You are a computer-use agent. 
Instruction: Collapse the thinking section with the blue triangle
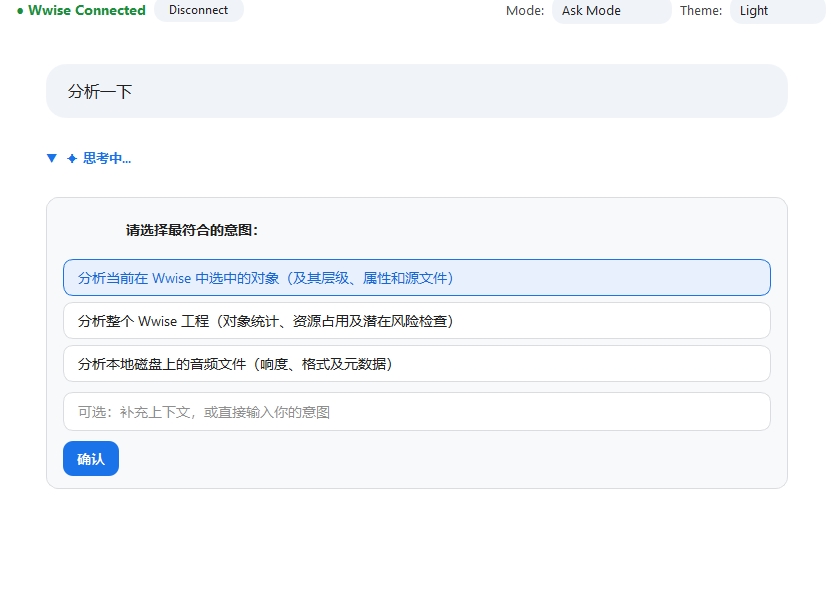(52, 158)
